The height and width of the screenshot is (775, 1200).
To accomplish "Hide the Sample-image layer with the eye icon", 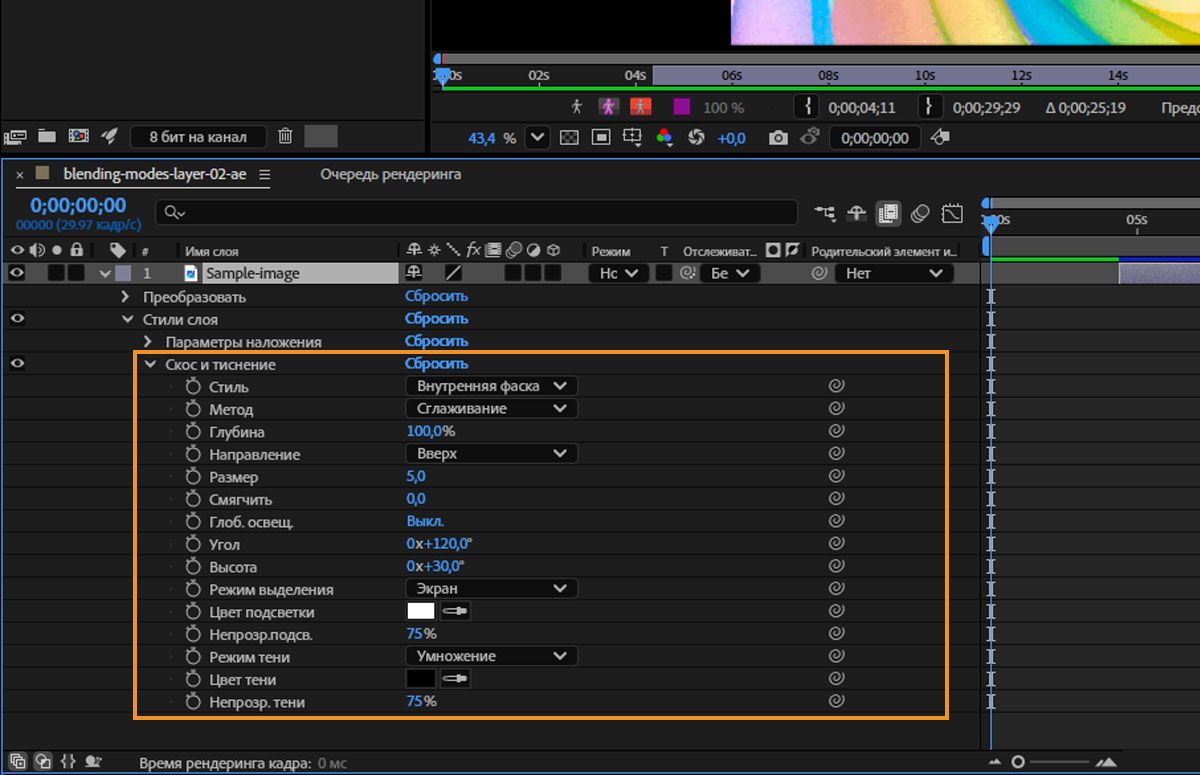I will pos(17,273).
